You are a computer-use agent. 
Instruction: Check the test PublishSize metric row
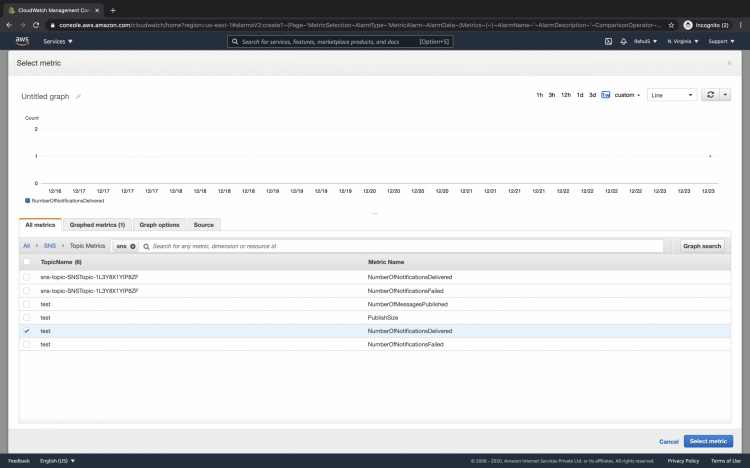click(x=27, y=317)
